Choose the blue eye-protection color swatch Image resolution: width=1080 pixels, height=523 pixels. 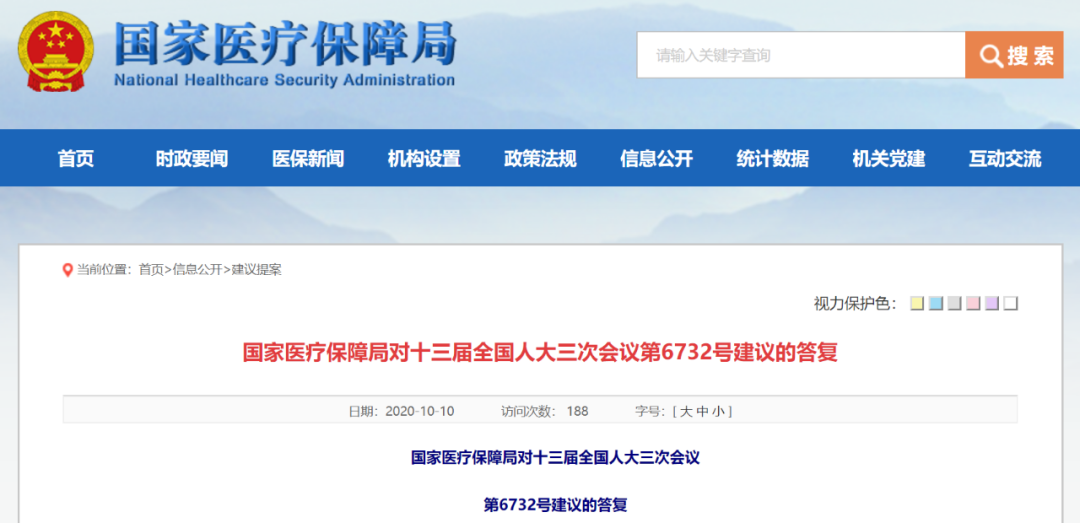point(935,303)
